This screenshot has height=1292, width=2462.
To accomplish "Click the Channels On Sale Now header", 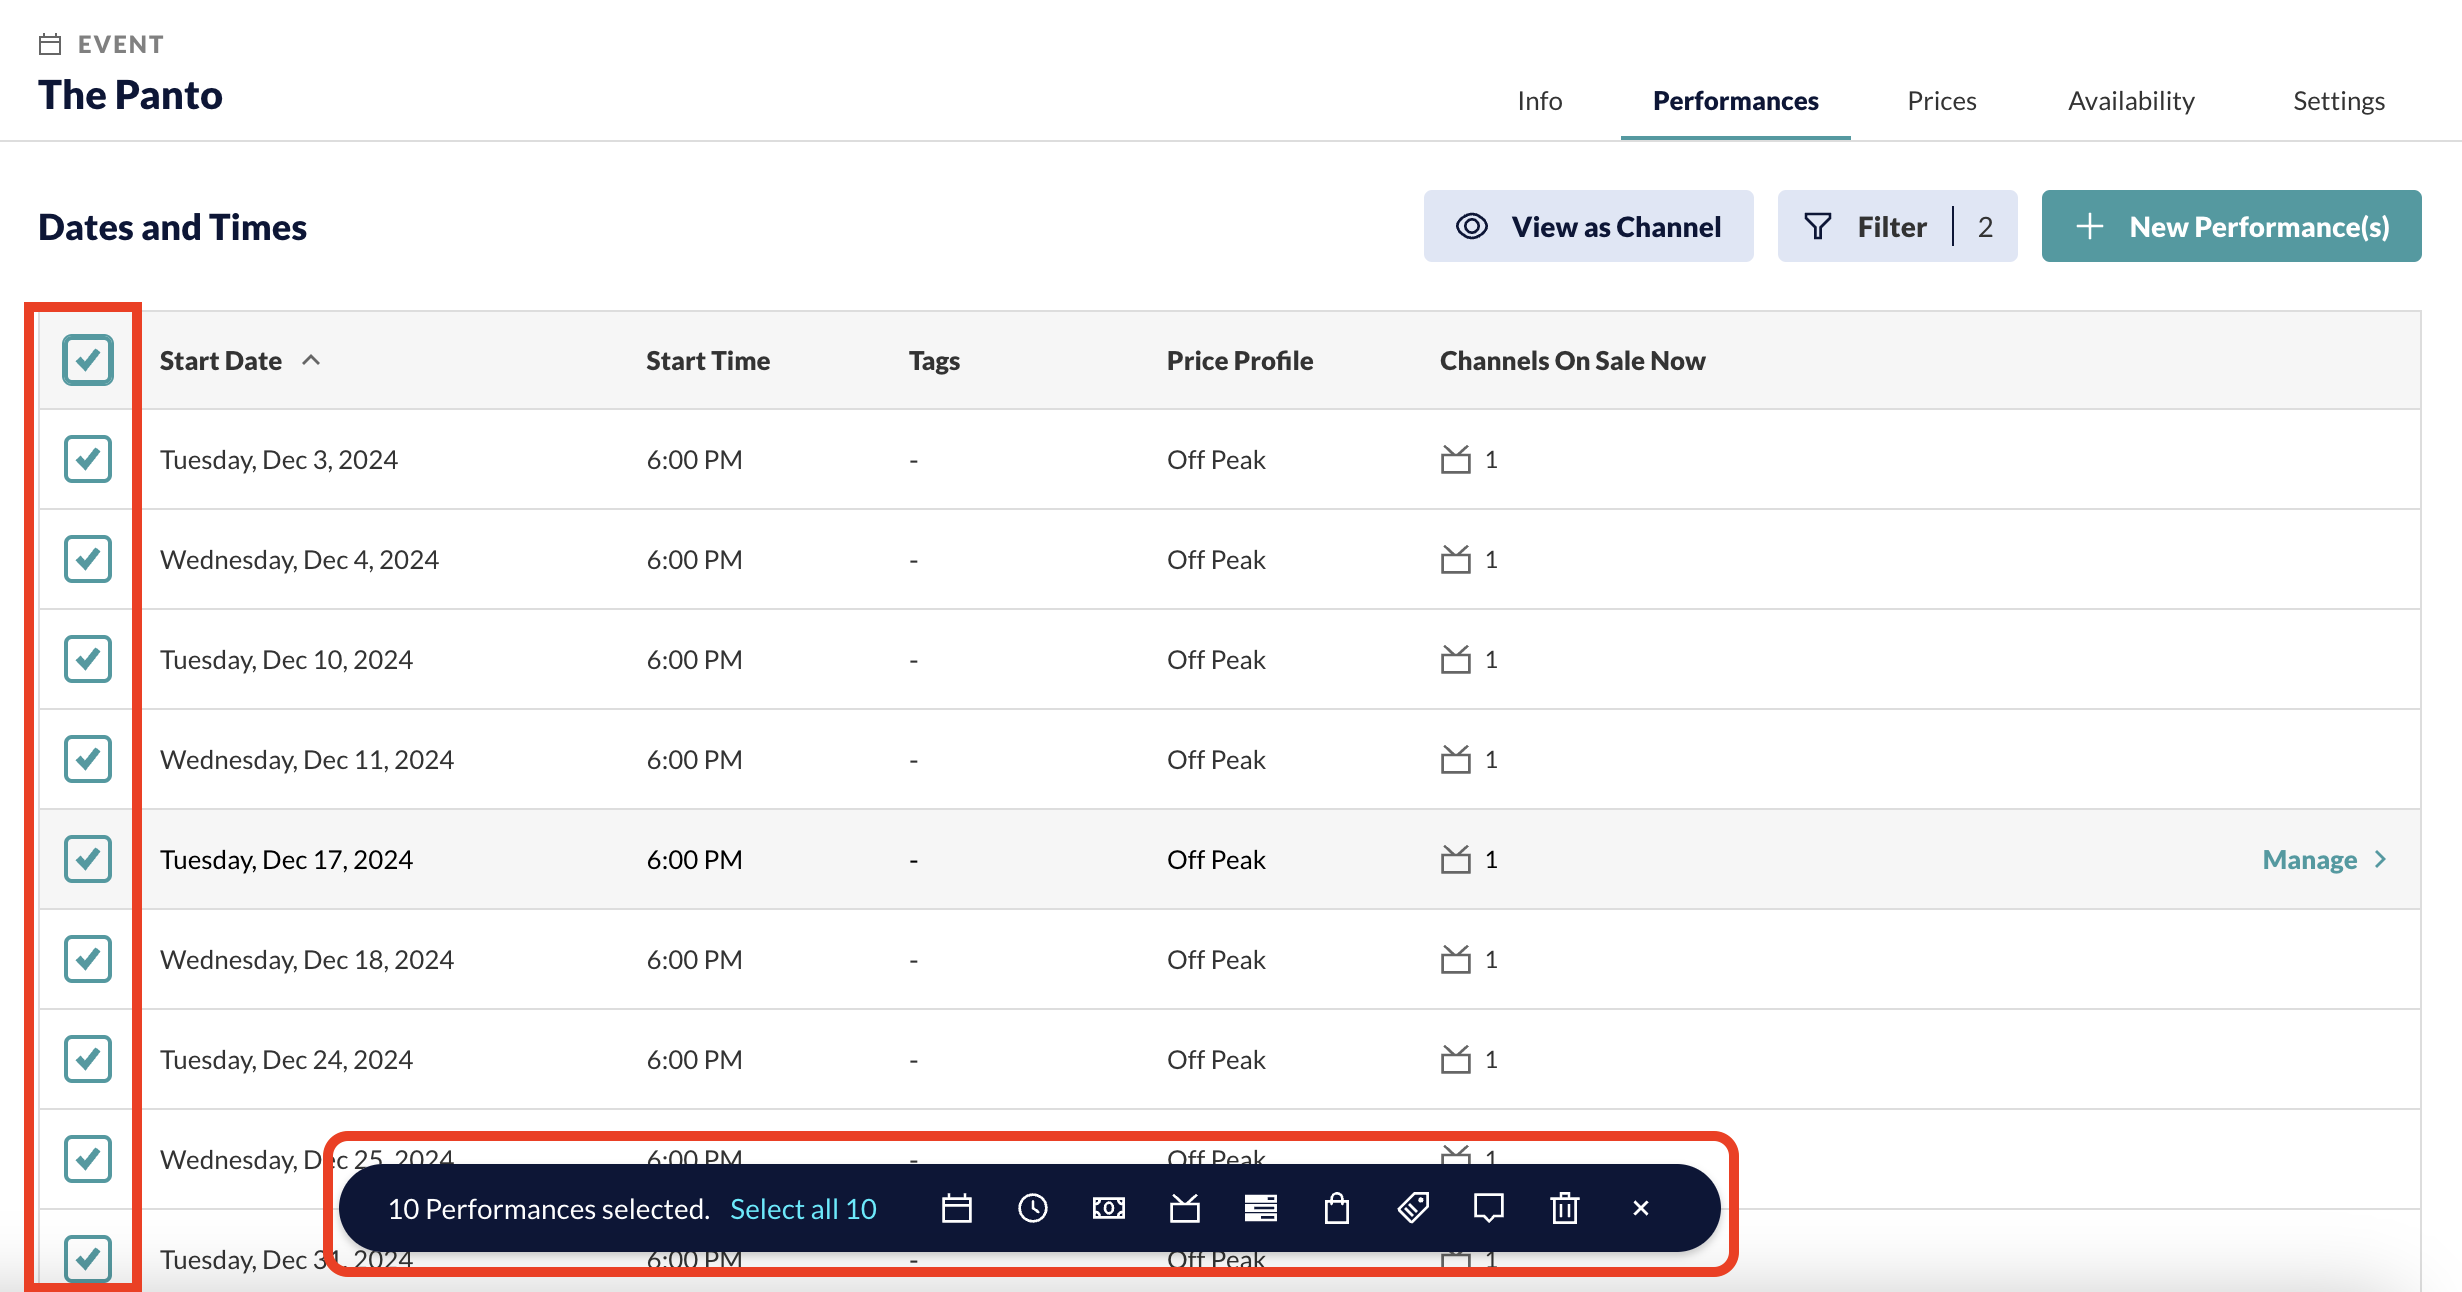I will (x=1572, y=360).
